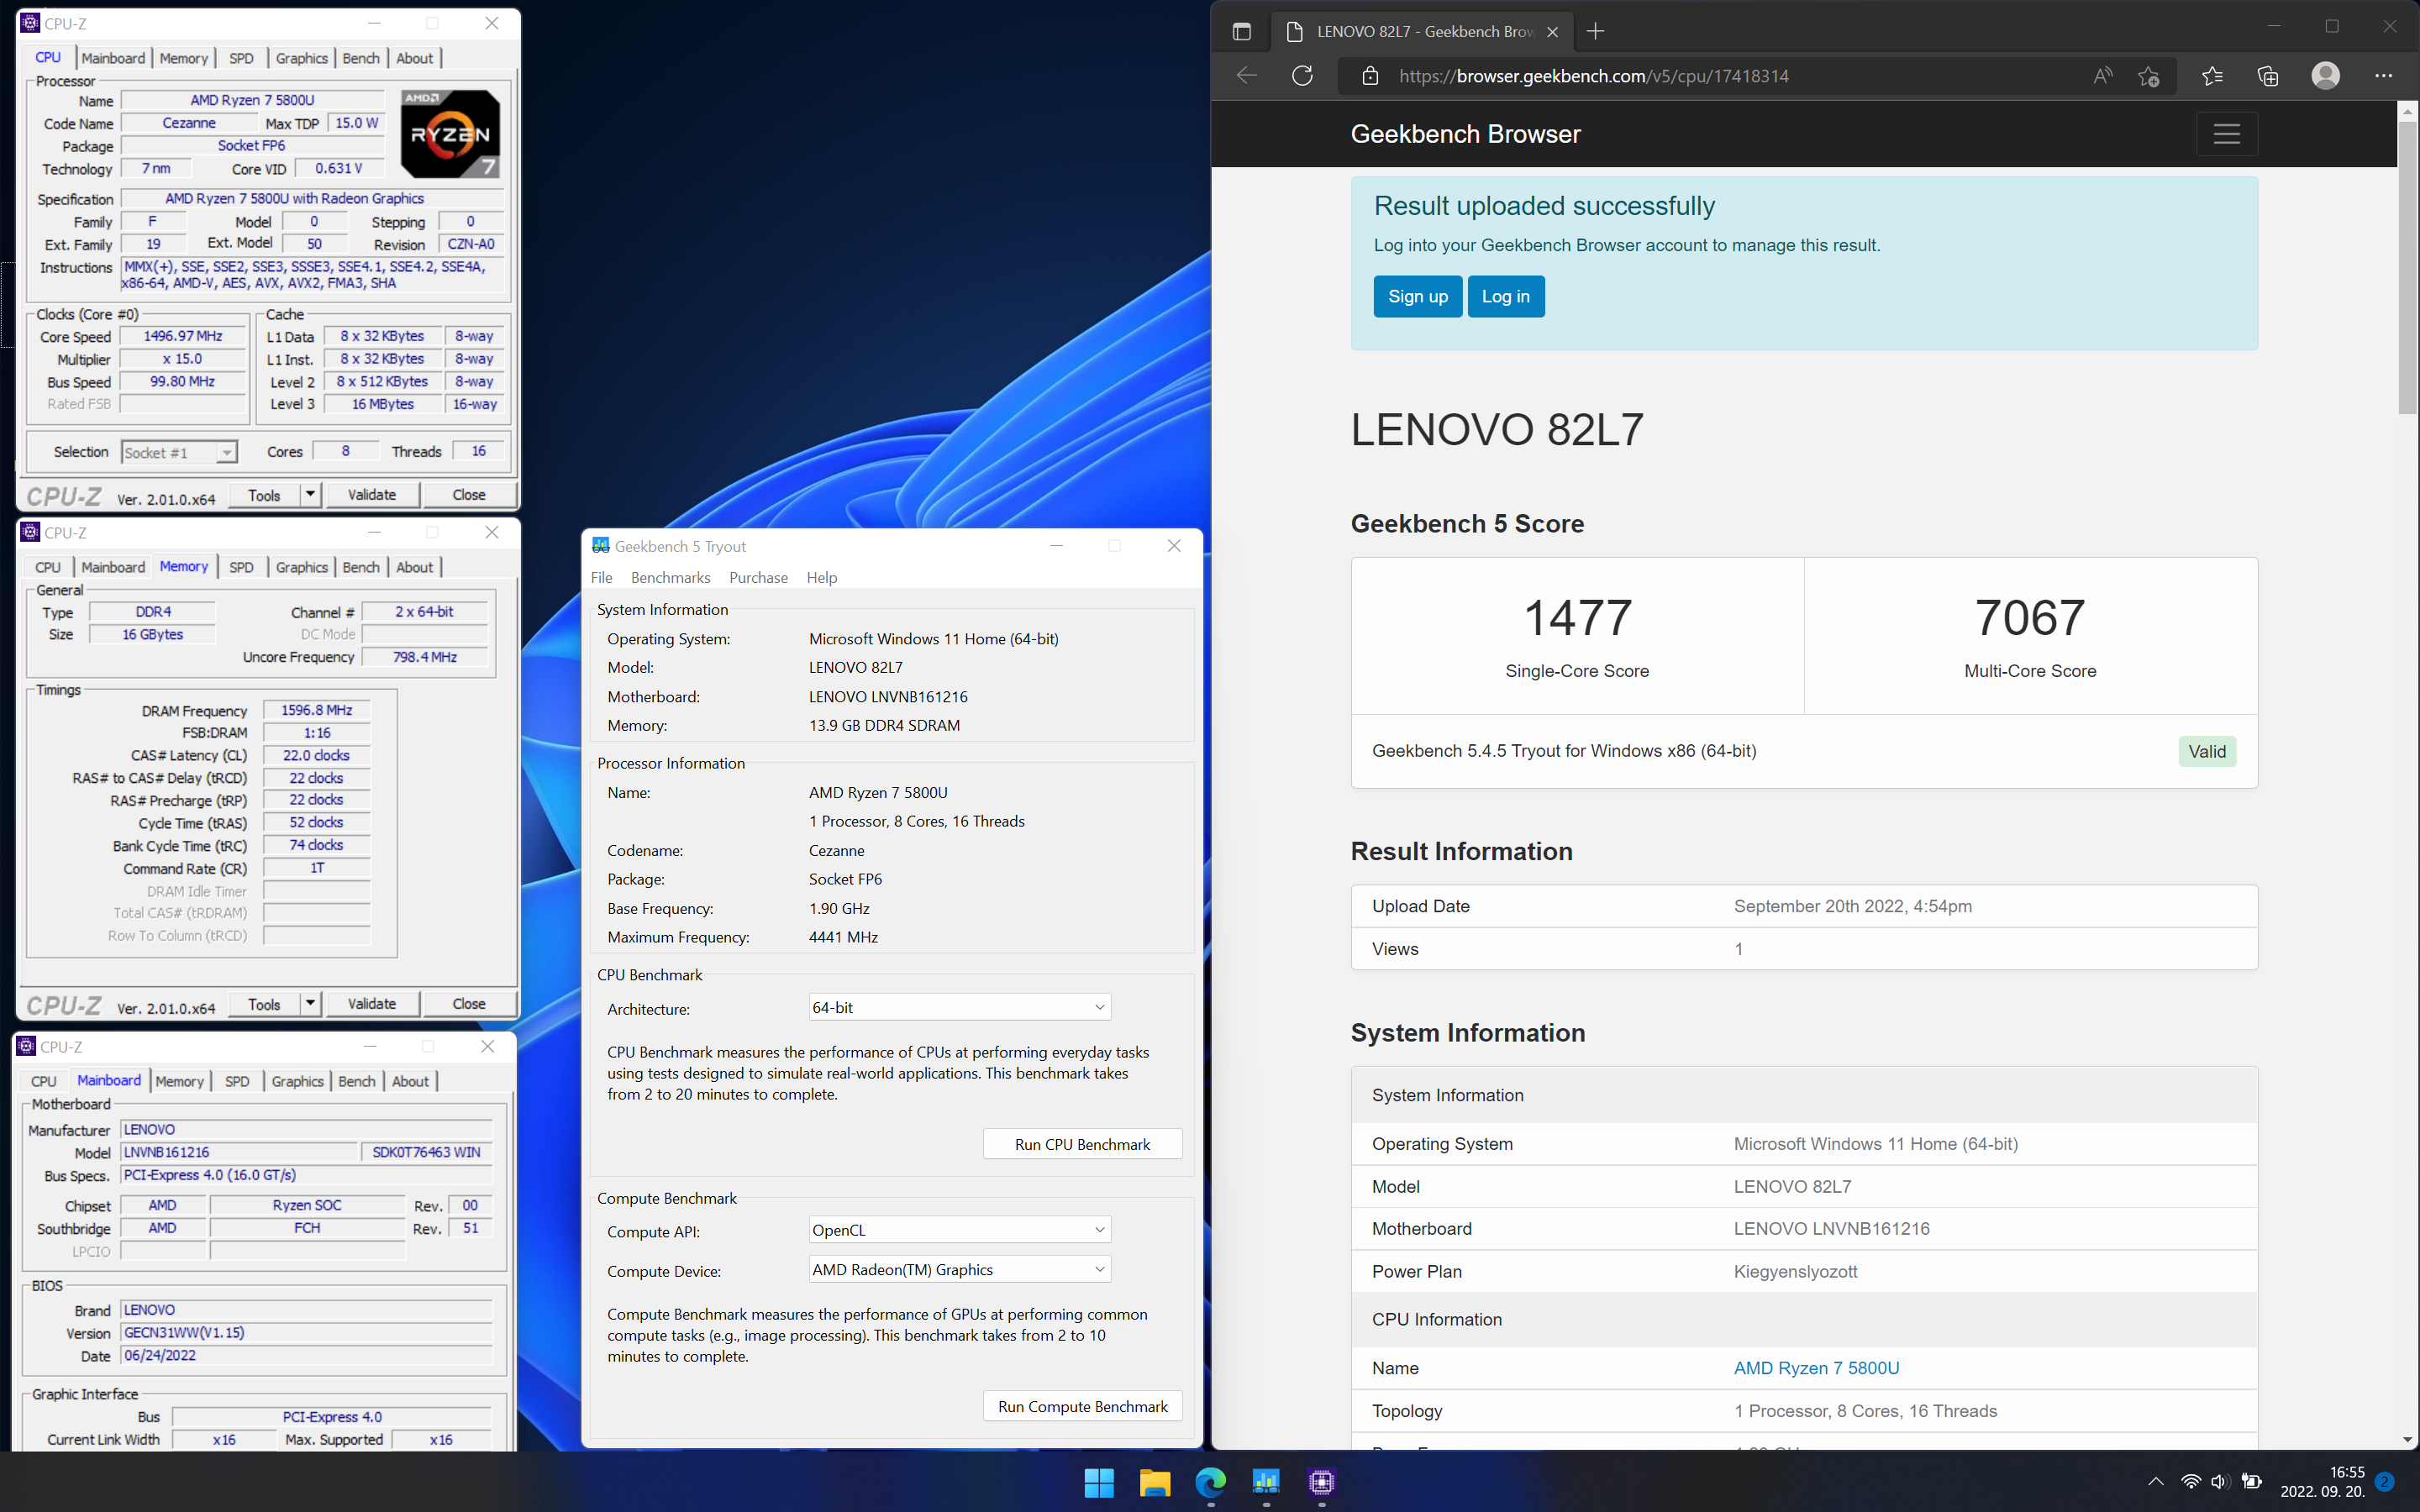
Task: Close the LENOVO 82L7 browser tab
Action: [x=1552, y=32]
